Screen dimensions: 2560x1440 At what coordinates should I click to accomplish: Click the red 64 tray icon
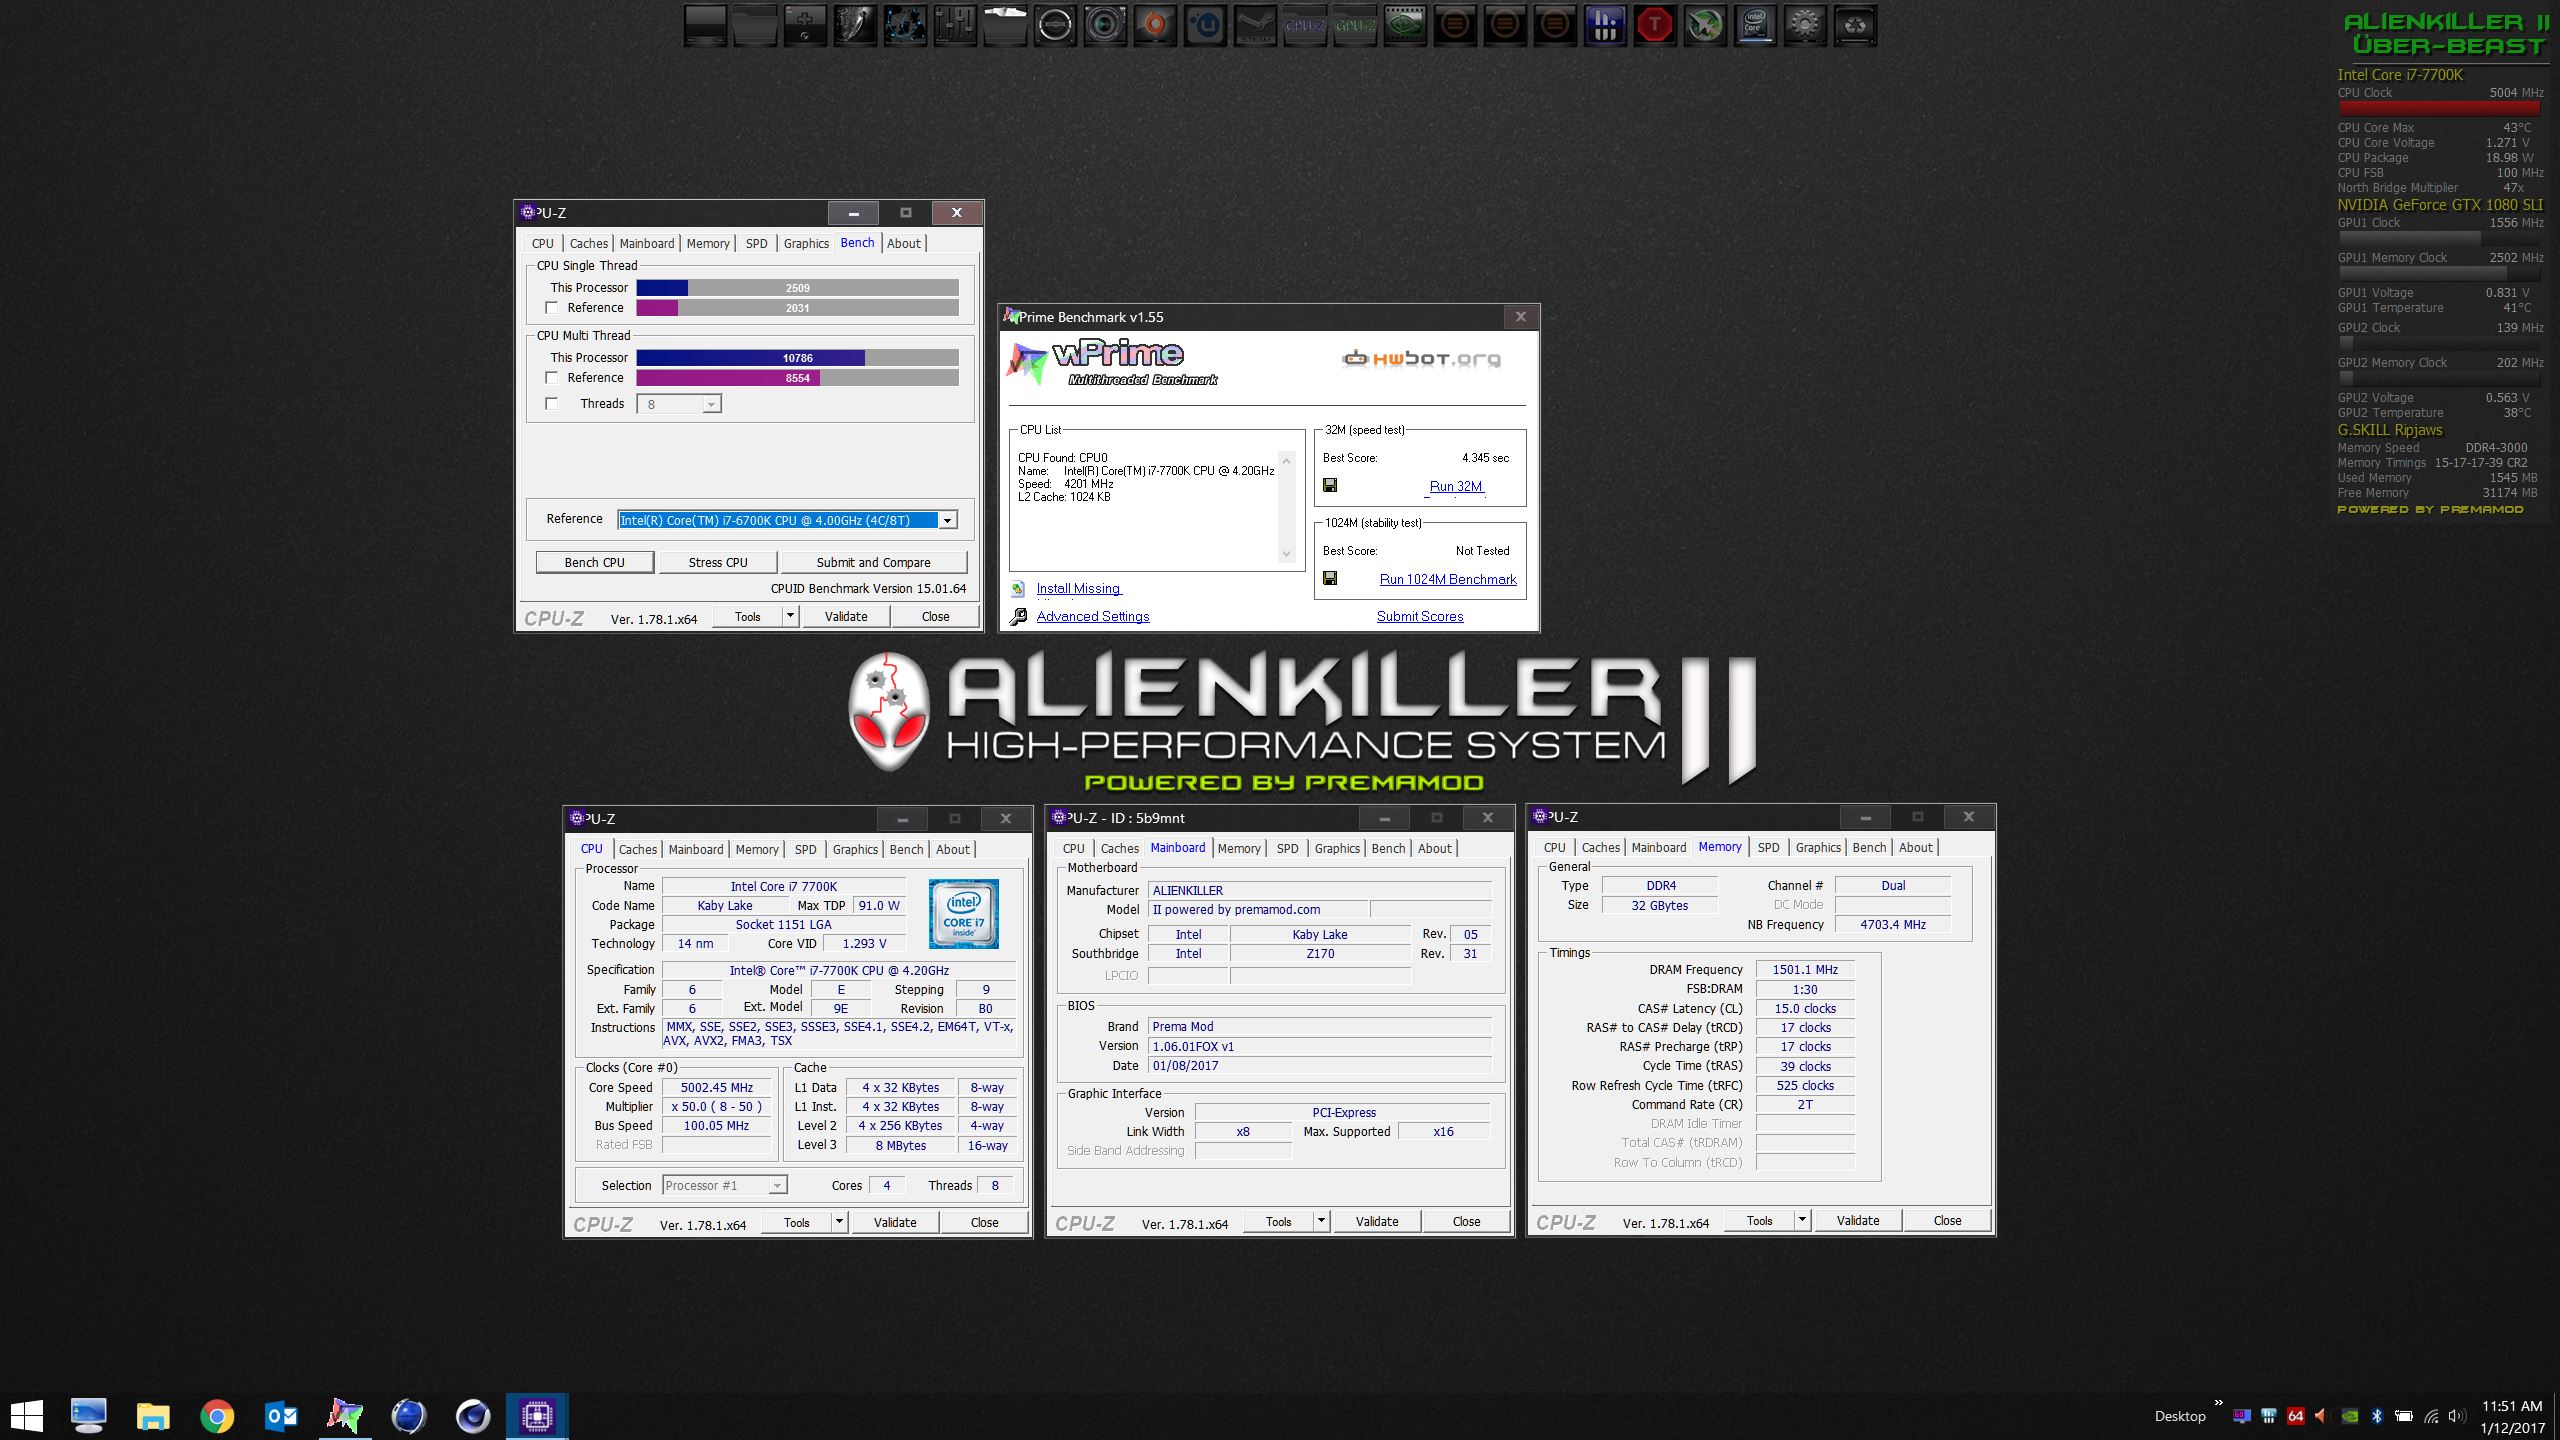click(2295, 1416)
